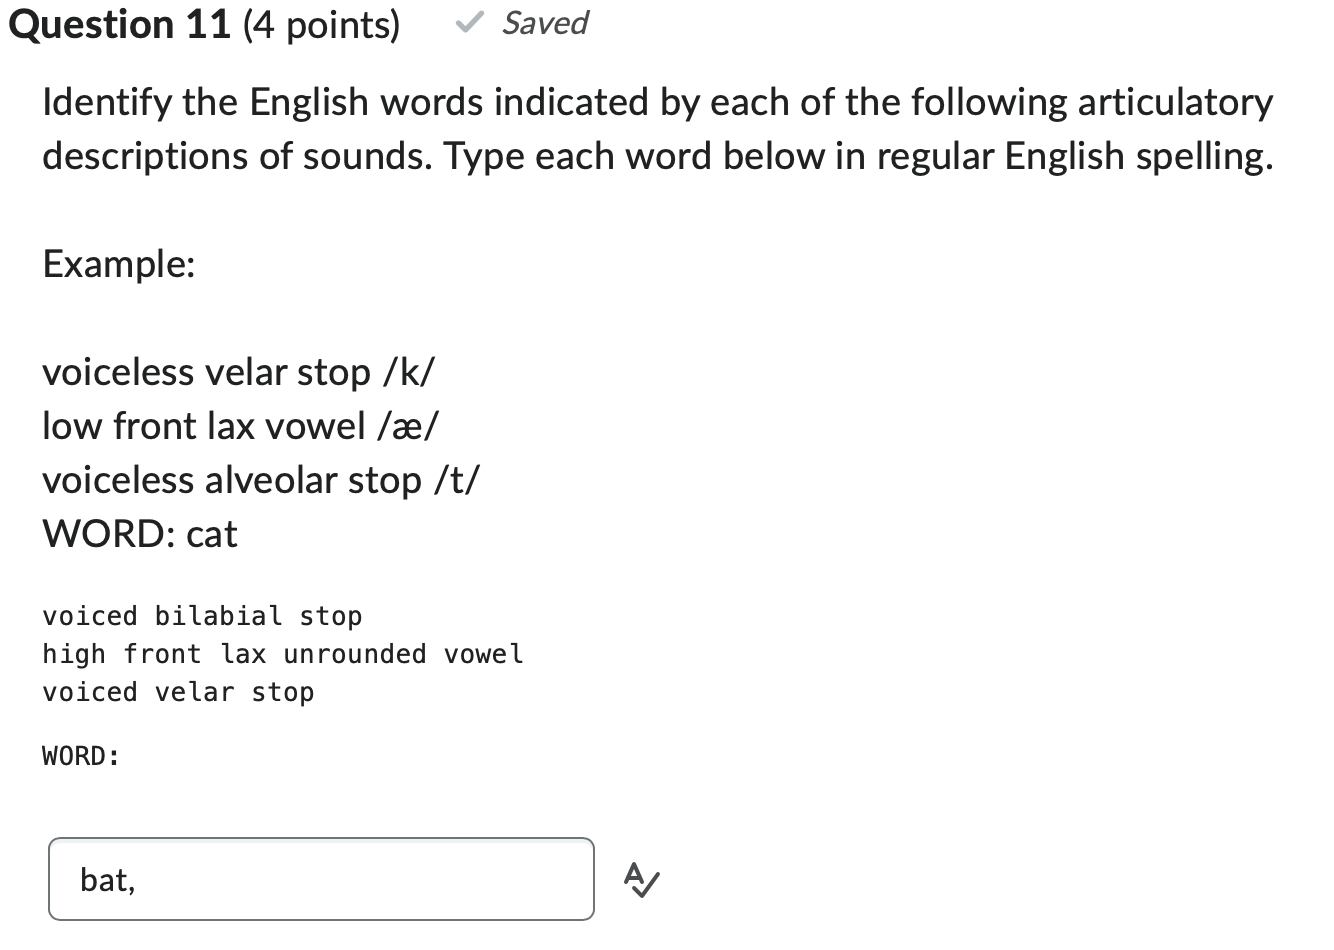1334x950 pixels.
Task: Click the Example: text label
Action: click(x=118, y=264)
